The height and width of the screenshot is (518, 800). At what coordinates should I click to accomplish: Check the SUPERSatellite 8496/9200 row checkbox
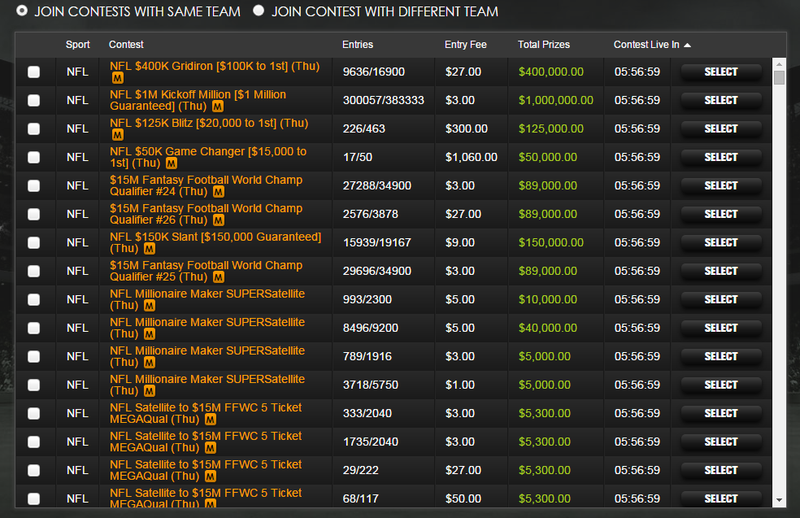tap(34, 328)
